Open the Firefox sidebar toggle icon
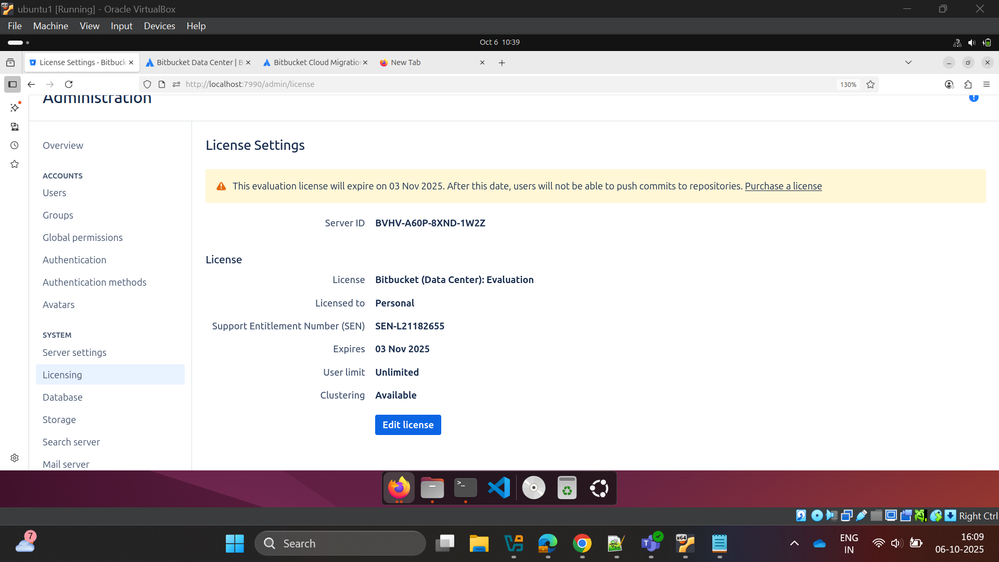 pos(12,84)
